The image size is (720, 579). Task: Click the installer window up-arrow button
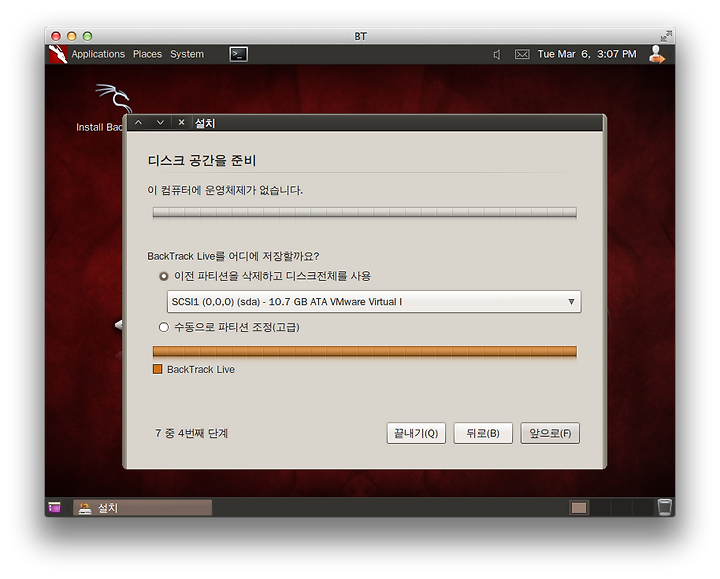coord(138,123)
